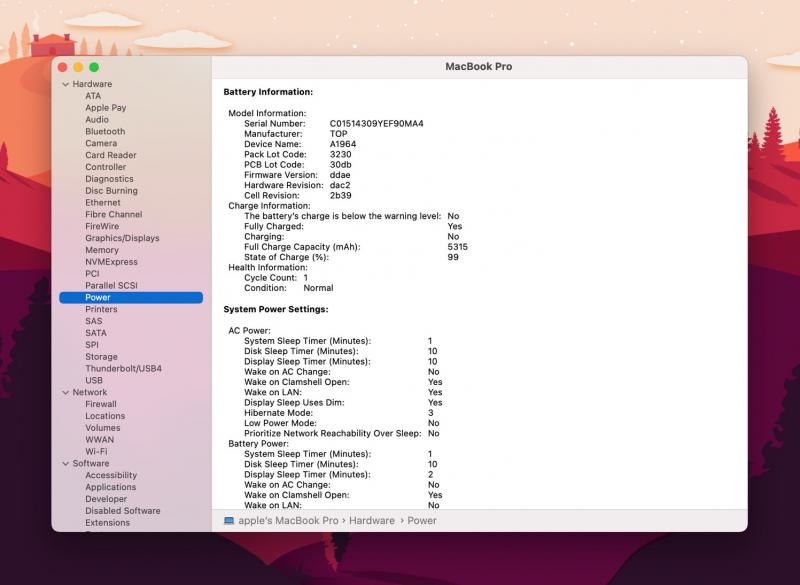Open Locations under Network
The width and height of the screenshot is (800, 585).
105,416
